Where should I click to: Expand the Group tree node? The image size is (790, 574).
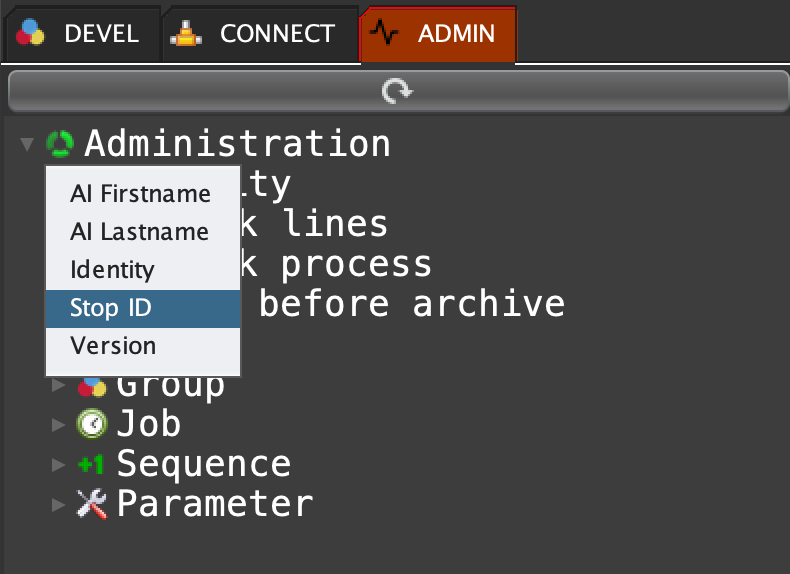58,385
